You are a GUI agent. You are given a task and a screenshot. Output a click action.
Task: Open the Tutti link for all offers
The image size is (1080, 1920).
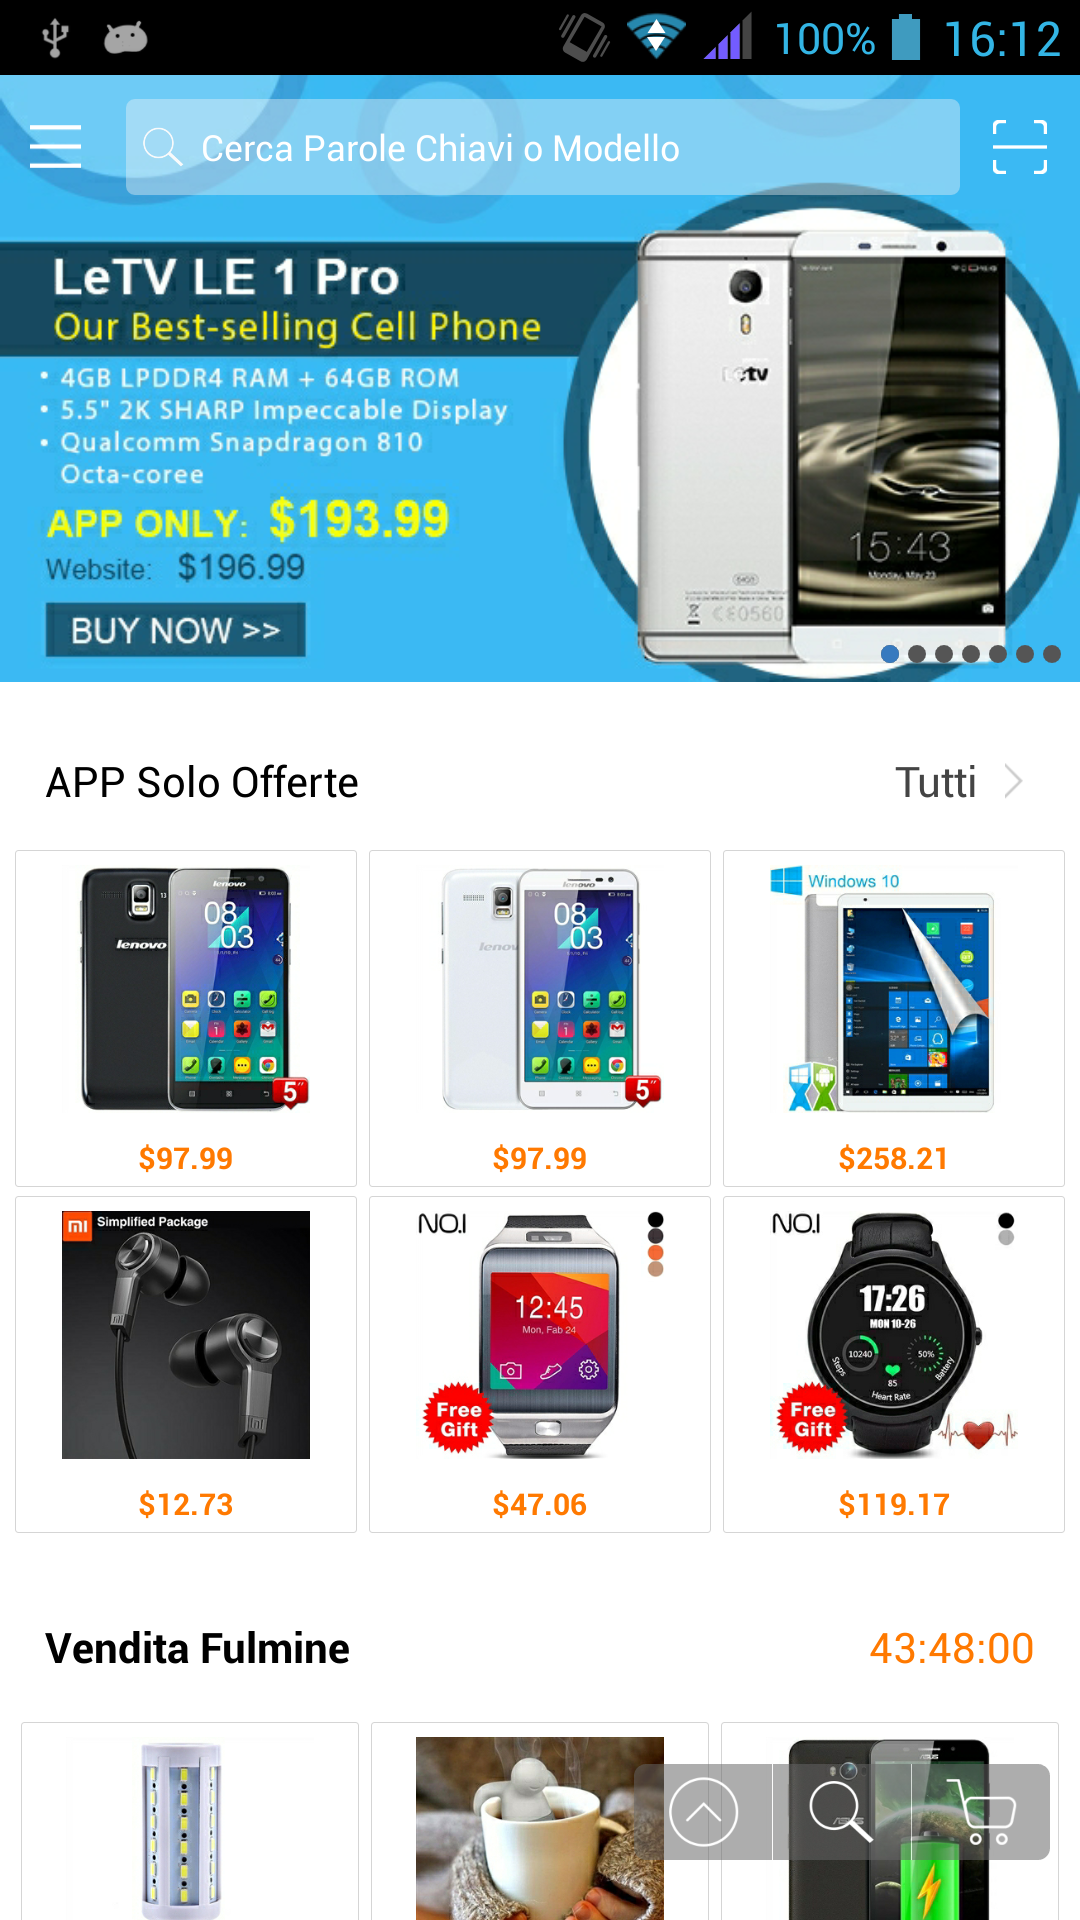coord(935,782)
